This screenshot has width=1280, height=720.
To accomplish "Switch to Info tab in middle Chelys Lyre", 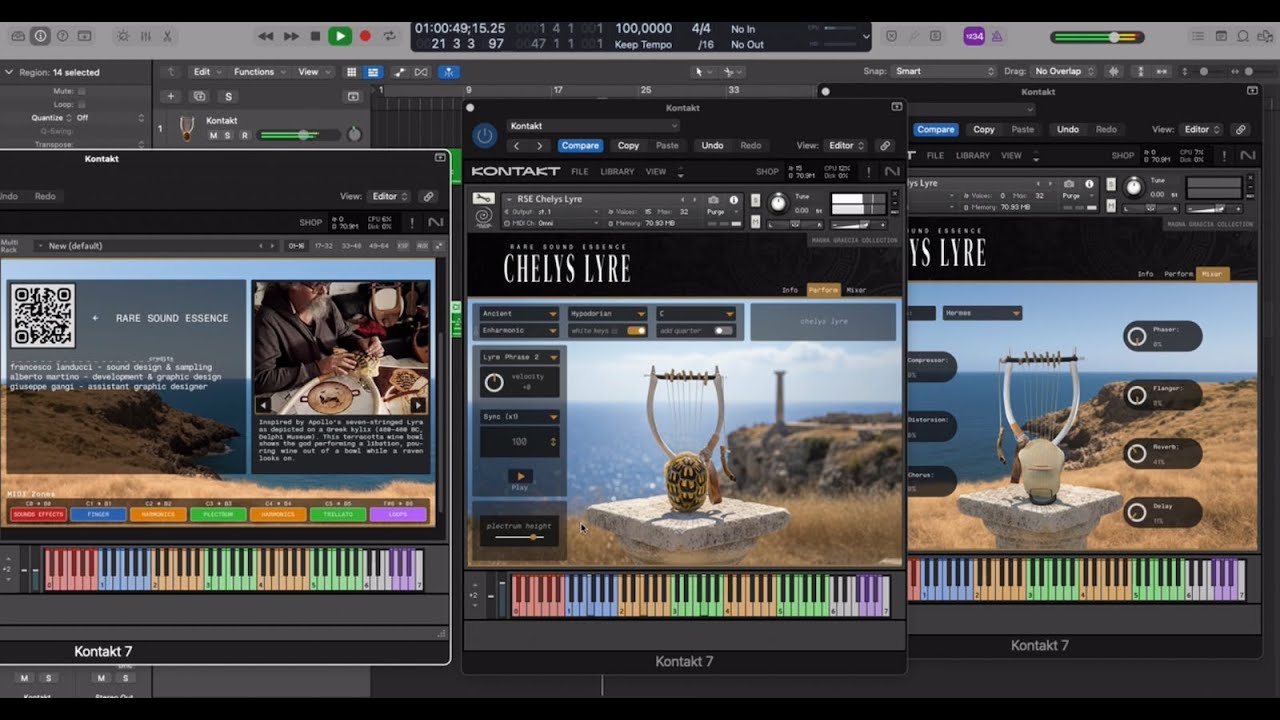I will coord(790,290).
